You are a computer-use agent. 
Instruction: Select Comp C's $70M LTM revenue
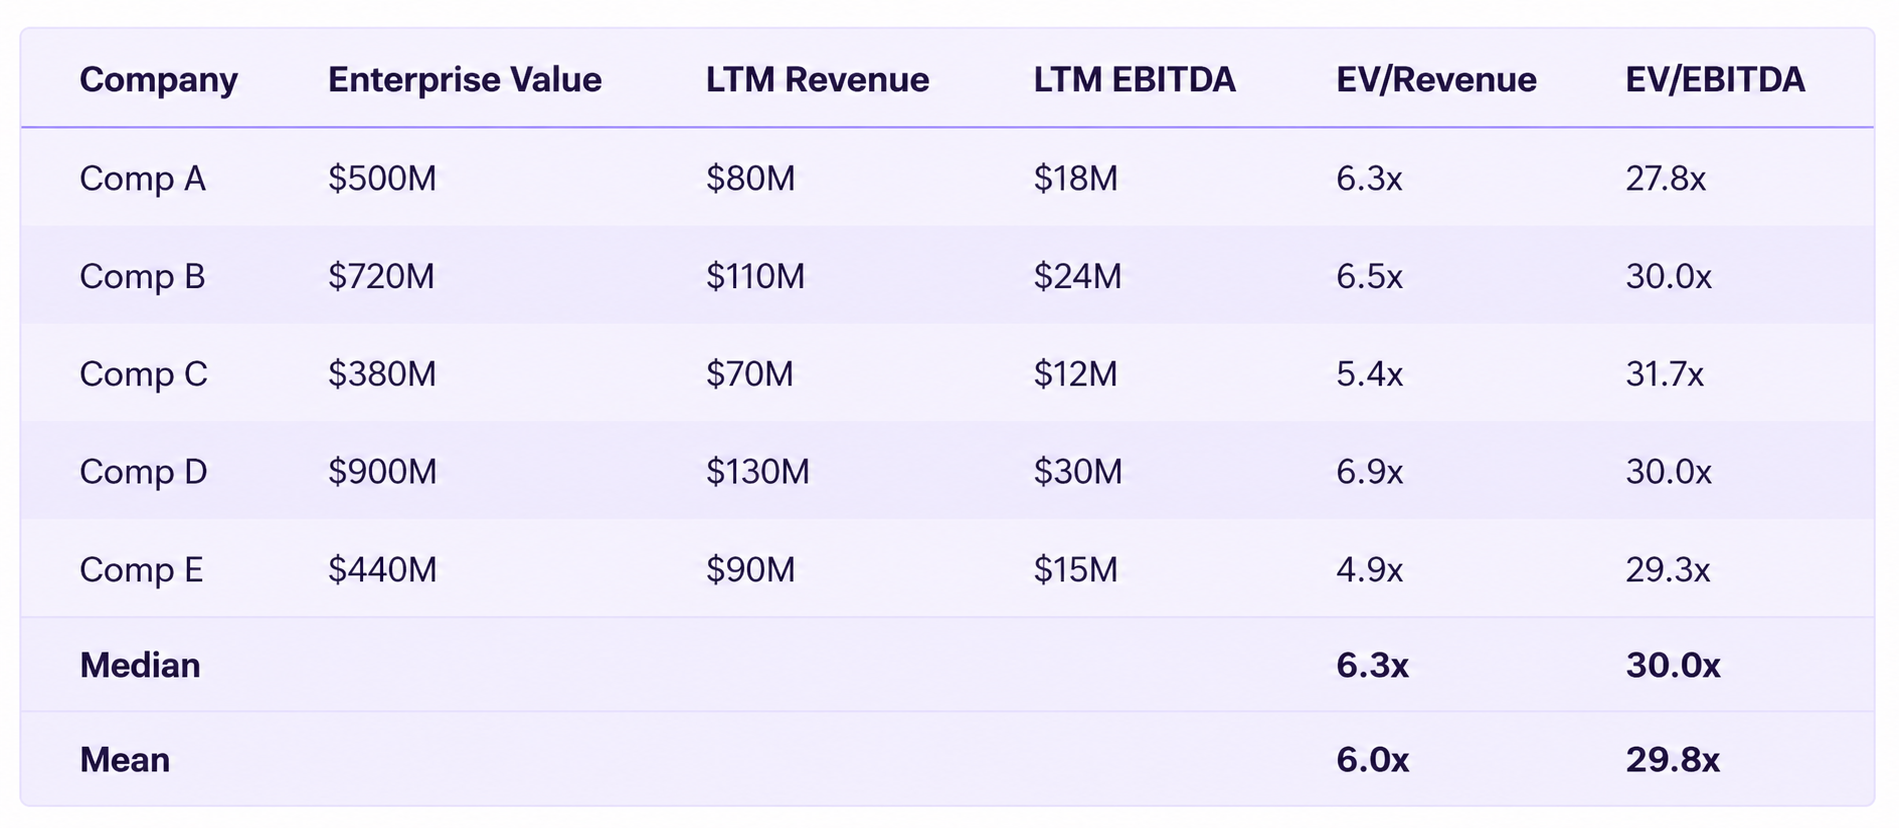coord(750,374)
